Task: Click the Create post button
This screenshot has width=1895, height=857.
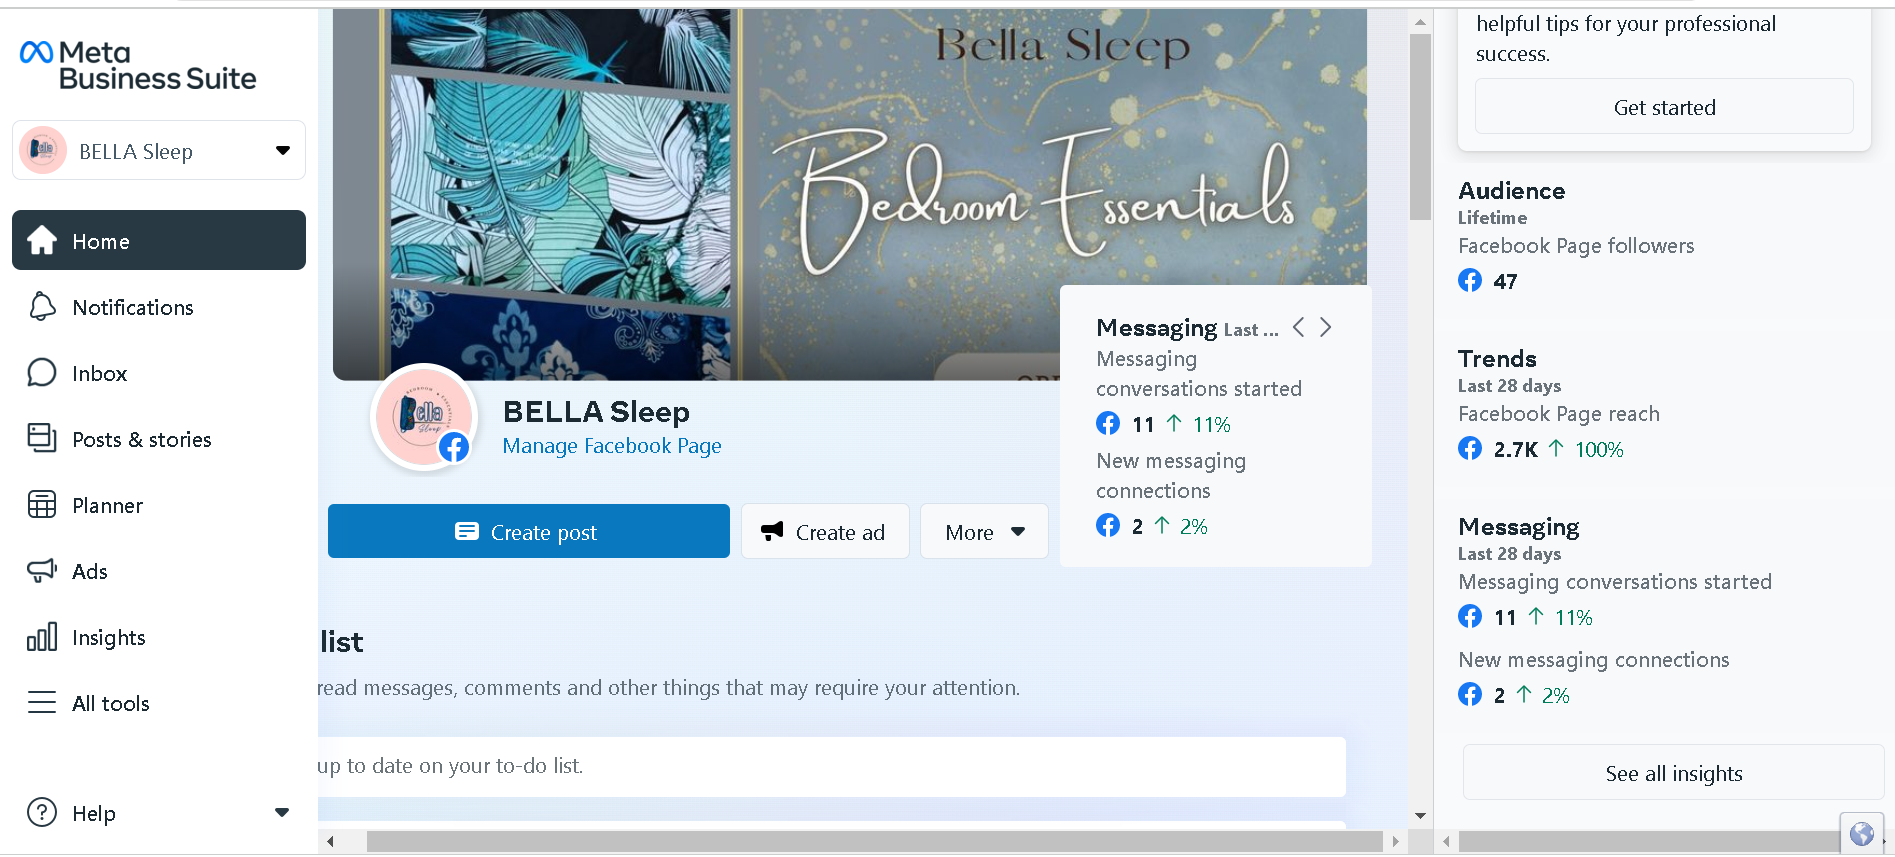Action: (x=528, y=532)
